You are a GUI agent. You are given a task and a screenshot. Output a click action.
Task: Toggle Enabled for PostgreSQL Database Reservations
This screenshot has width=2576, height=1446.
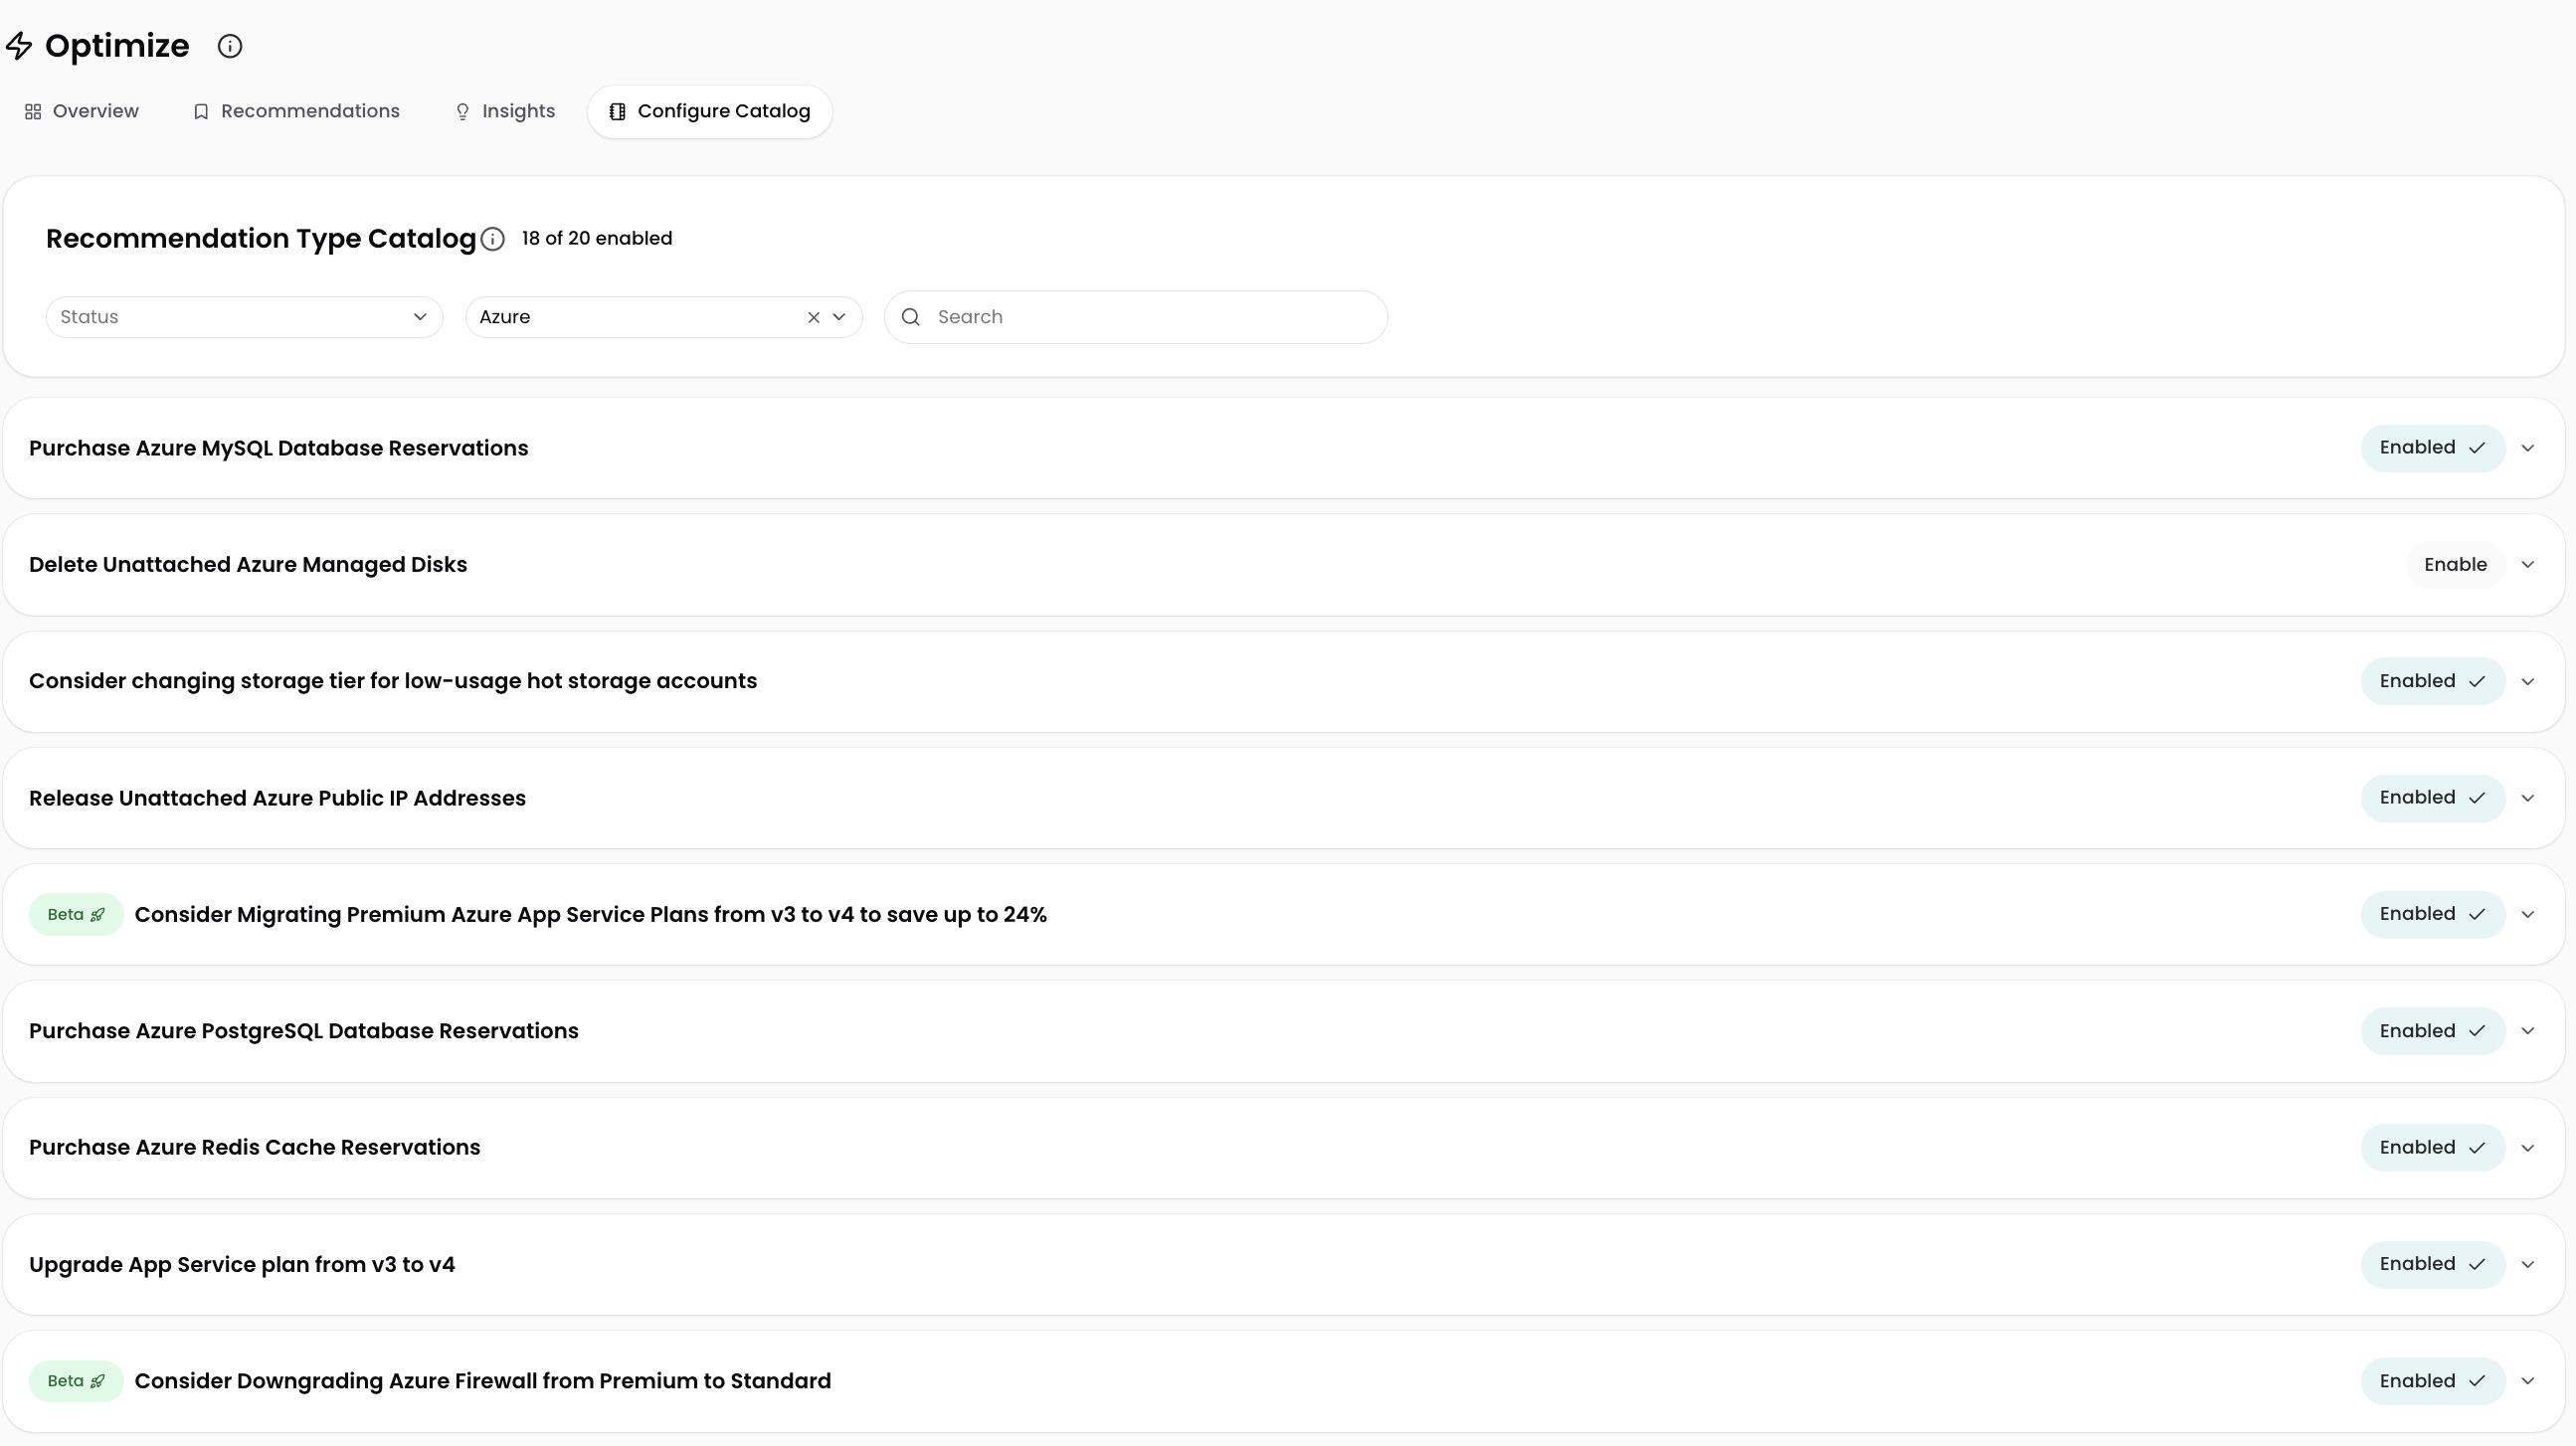pyautogui.click(x=2433, y=1031)
